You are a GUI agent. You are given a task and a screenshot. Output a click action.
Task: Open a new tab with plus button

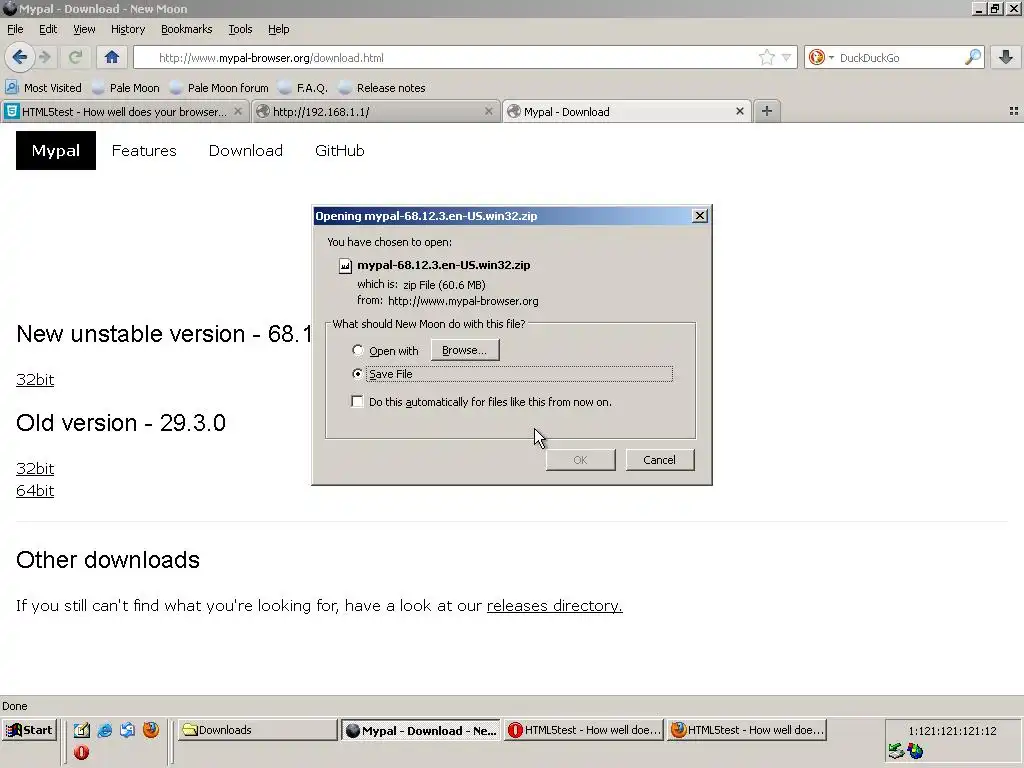coord(767,112)
